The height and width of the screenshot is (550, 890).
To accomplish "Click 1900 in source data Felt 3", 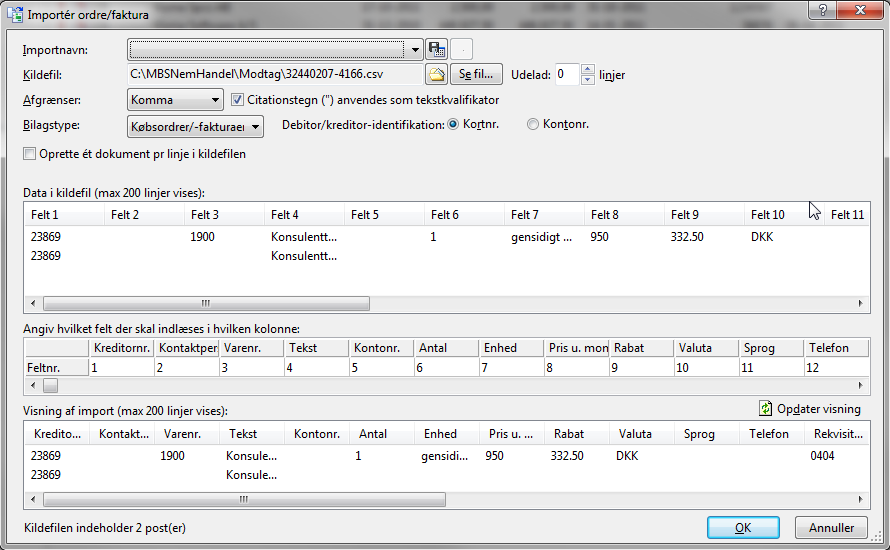I will (202, 237).
